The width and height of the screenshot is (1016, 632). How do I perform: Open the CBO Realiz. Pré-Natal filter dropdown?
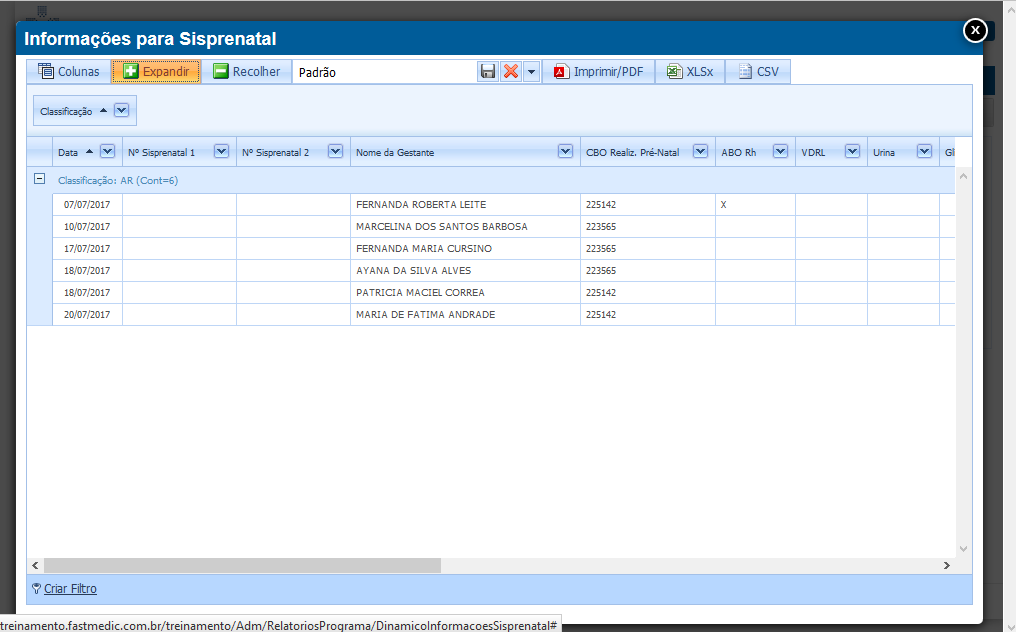(700, 152)
